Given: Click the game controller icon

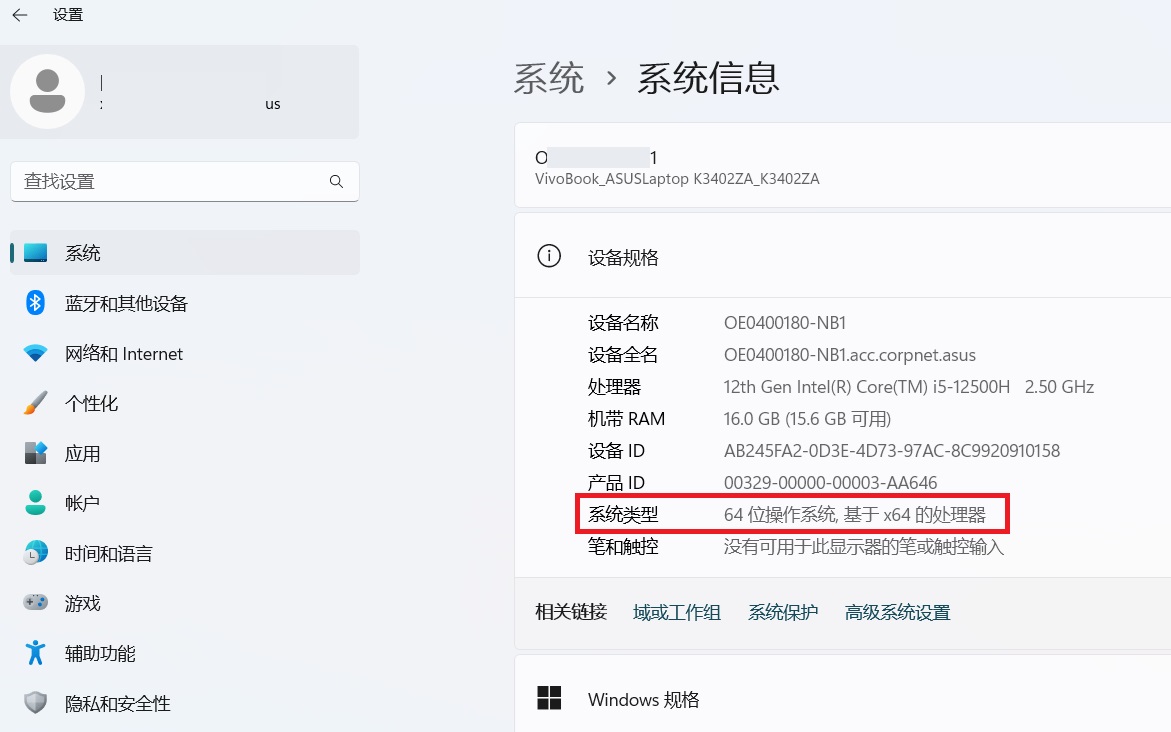Looking at the screenshot, I should (36, 603).
